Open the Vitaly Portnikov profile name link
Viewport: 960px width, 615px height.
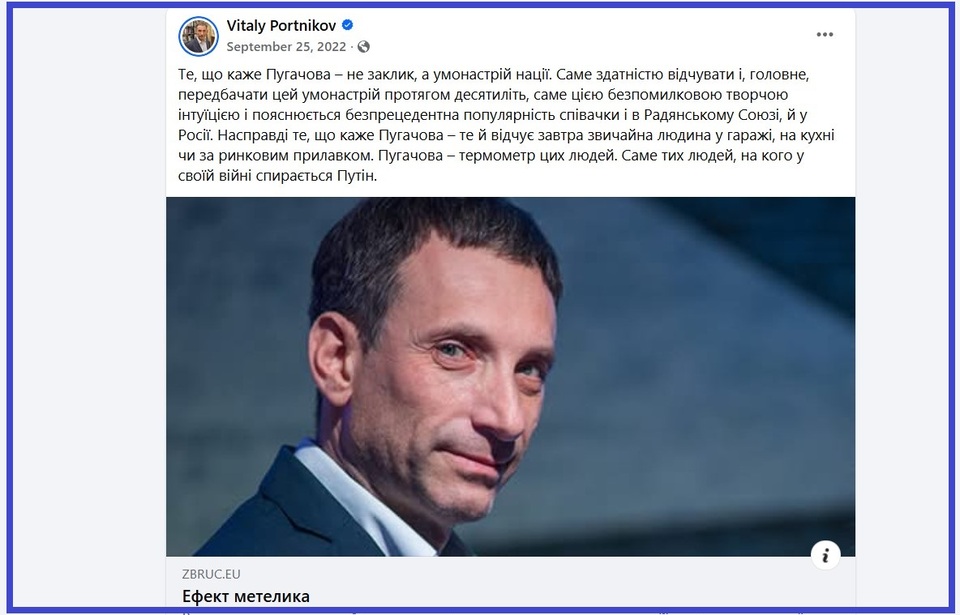(x=281, y=25)
